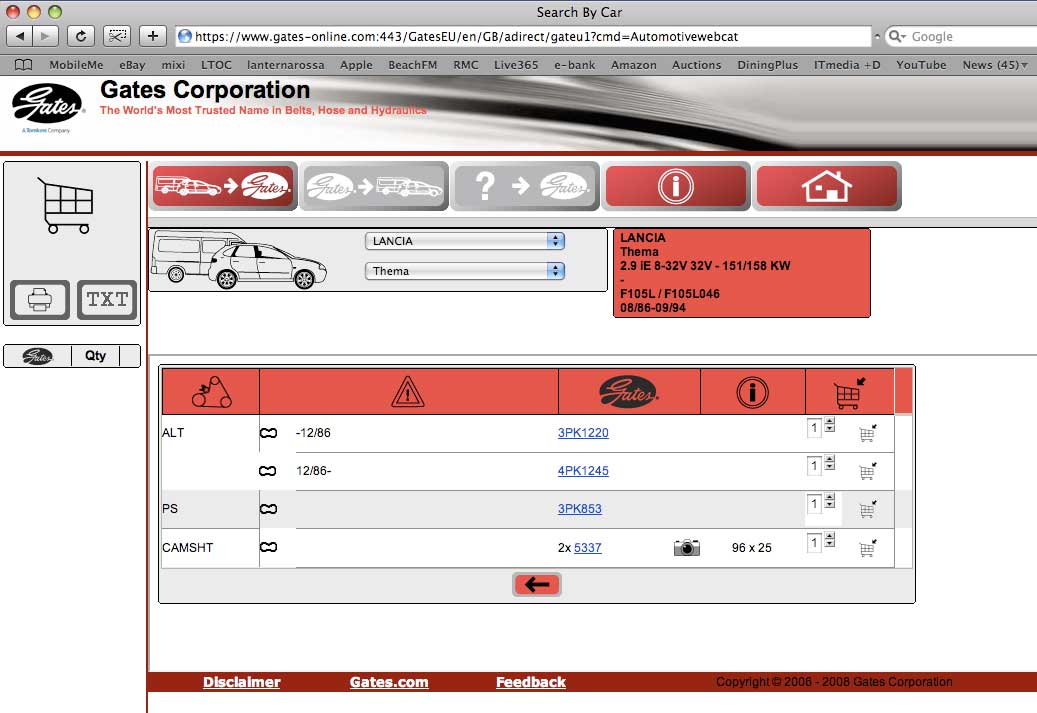Click quantity field in 3PK1220 row

click(x=815, y=427)
